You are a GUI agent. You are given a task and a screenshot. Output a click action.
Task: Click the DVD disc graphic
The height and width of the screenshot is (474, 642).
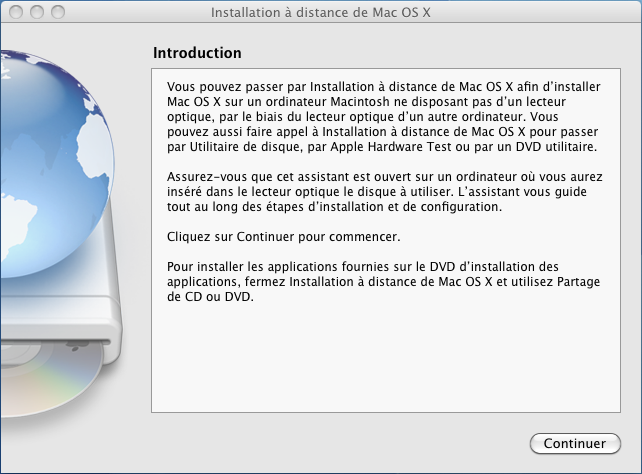49,379
